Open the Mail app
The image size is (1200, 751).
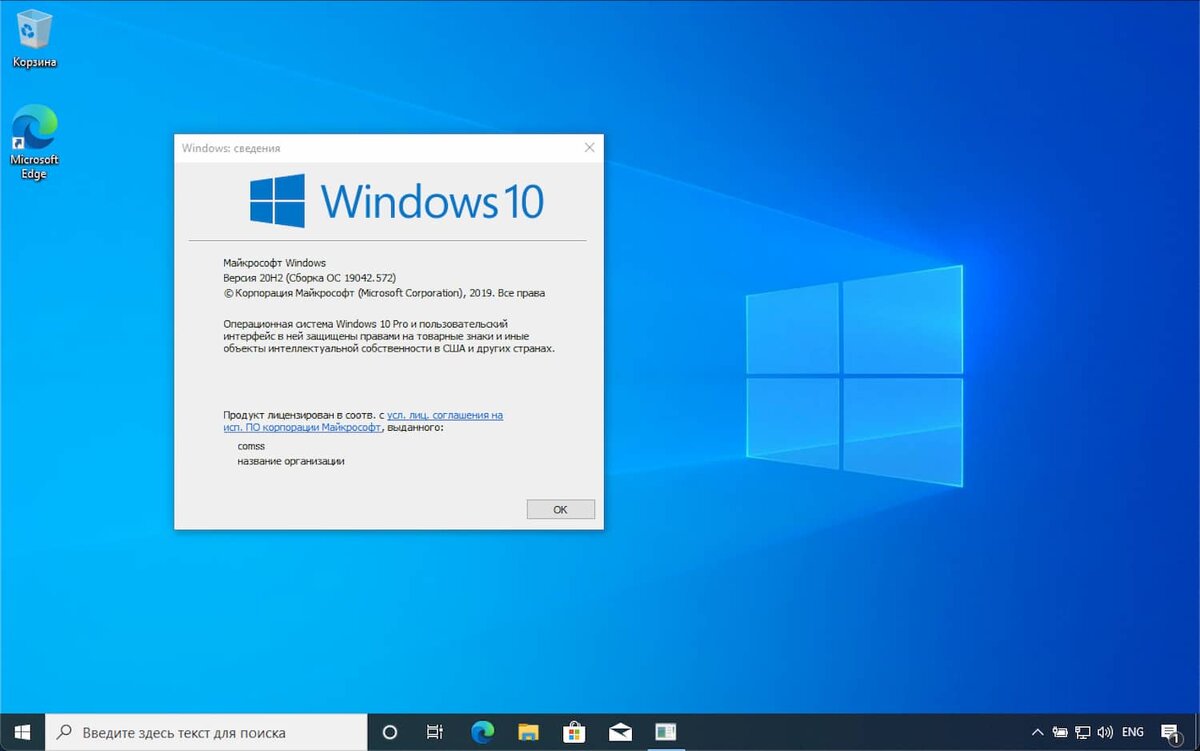click(620, 731)
